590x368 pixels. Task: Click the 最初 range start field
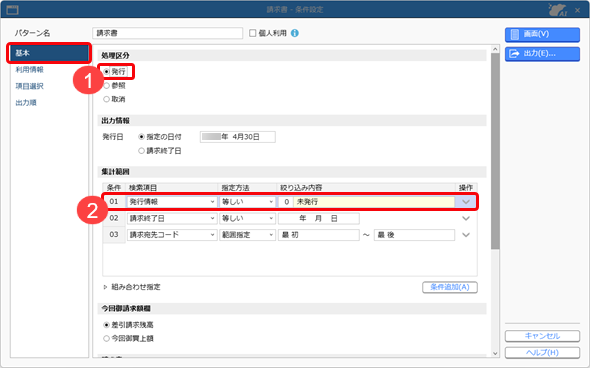coord(319,235)
